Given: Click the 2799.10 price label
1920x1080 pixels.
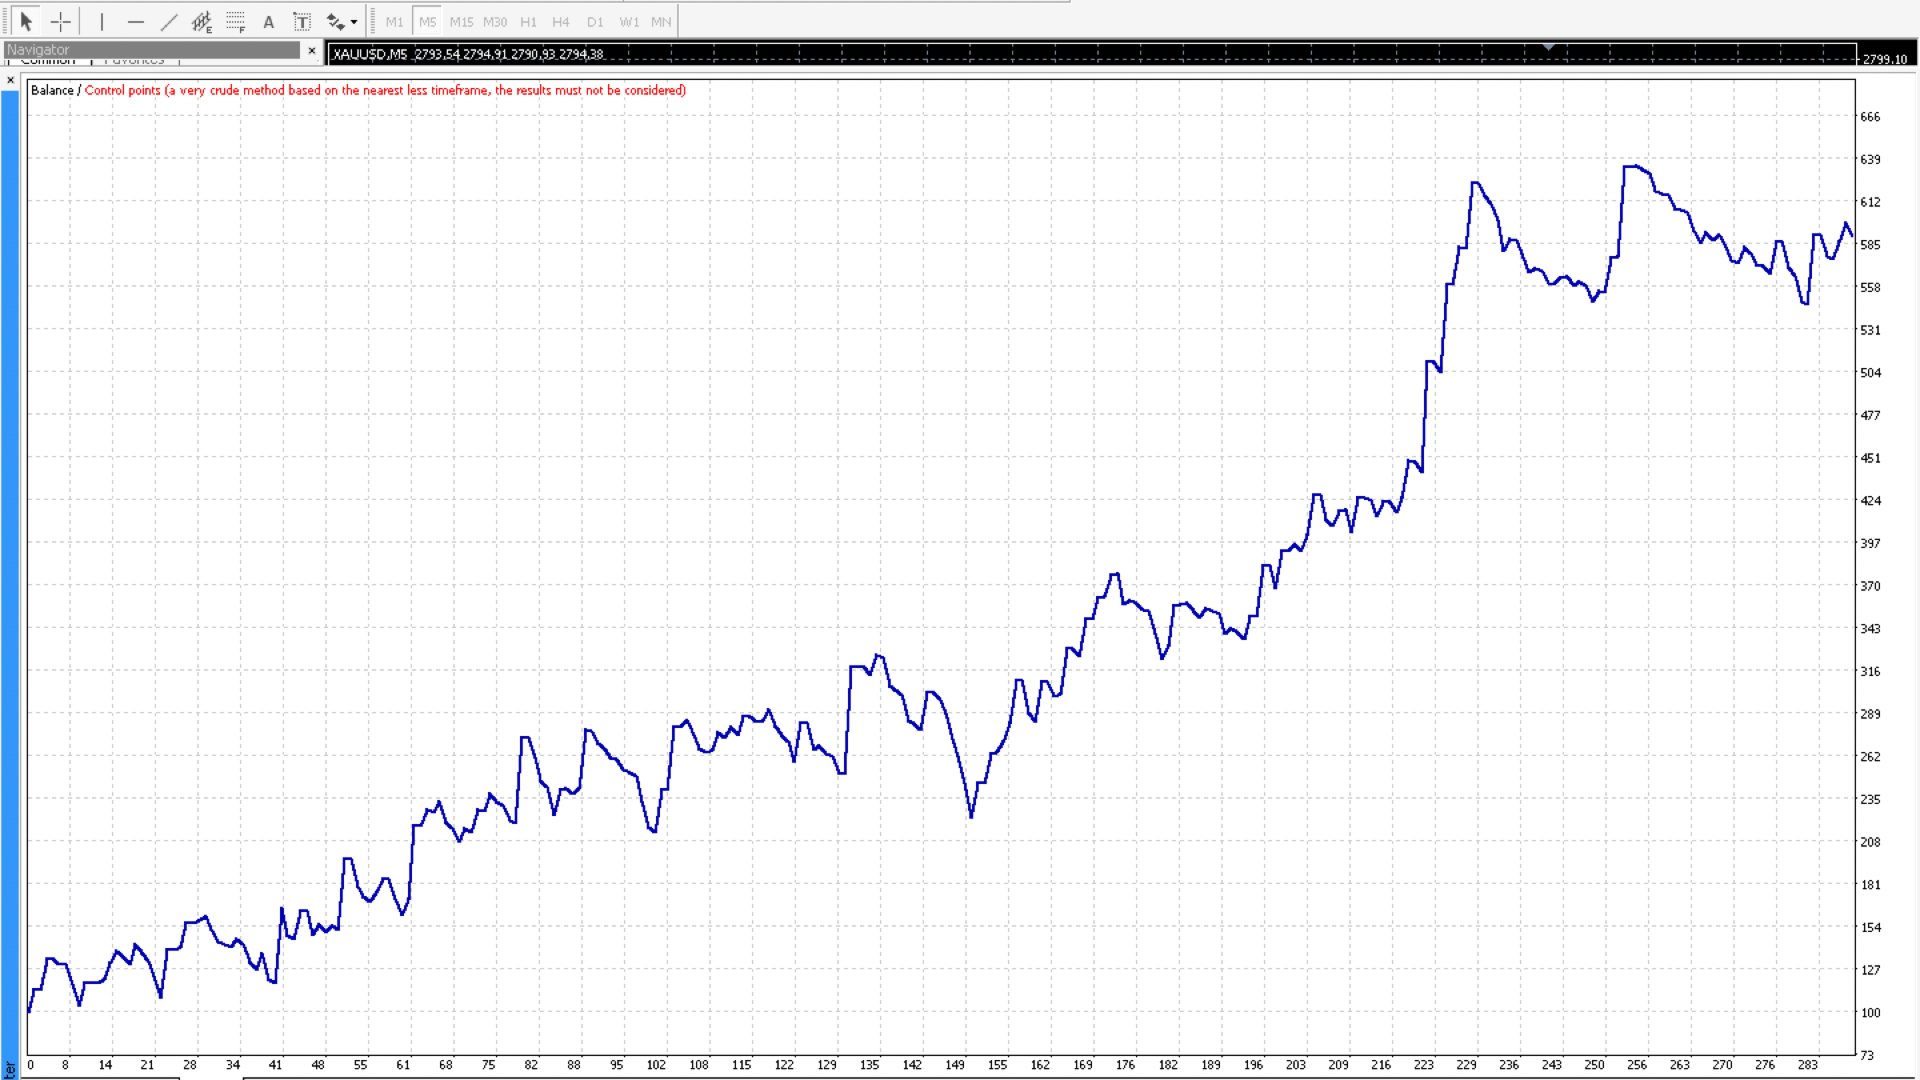Looking at the screenshot, I should [1884, 59].
